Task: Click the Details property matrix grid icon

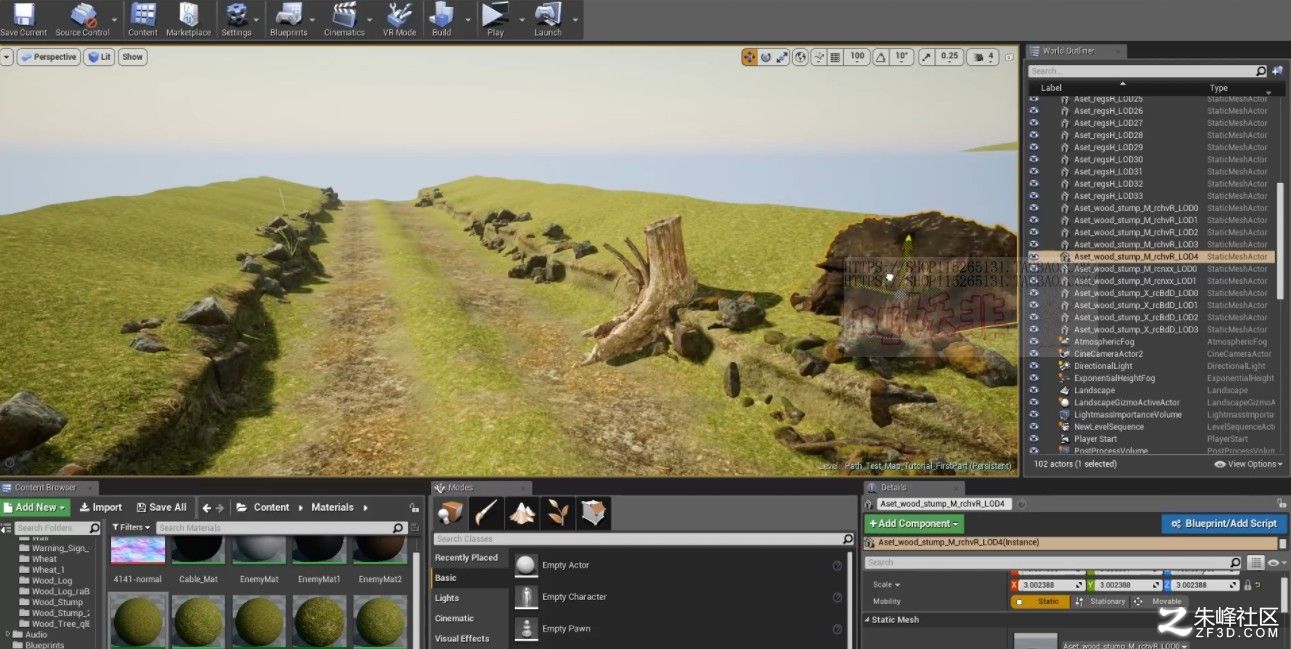Action: pyautogui.click(x=1257, y=563)
